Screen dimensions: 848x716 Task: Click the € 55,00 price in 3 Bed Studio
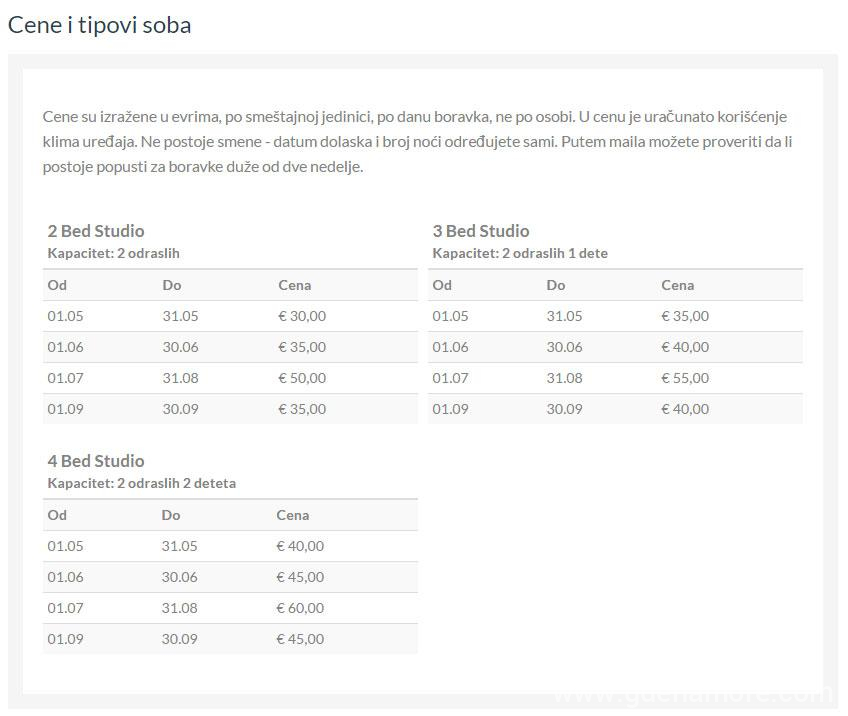(x=685, y=378)
